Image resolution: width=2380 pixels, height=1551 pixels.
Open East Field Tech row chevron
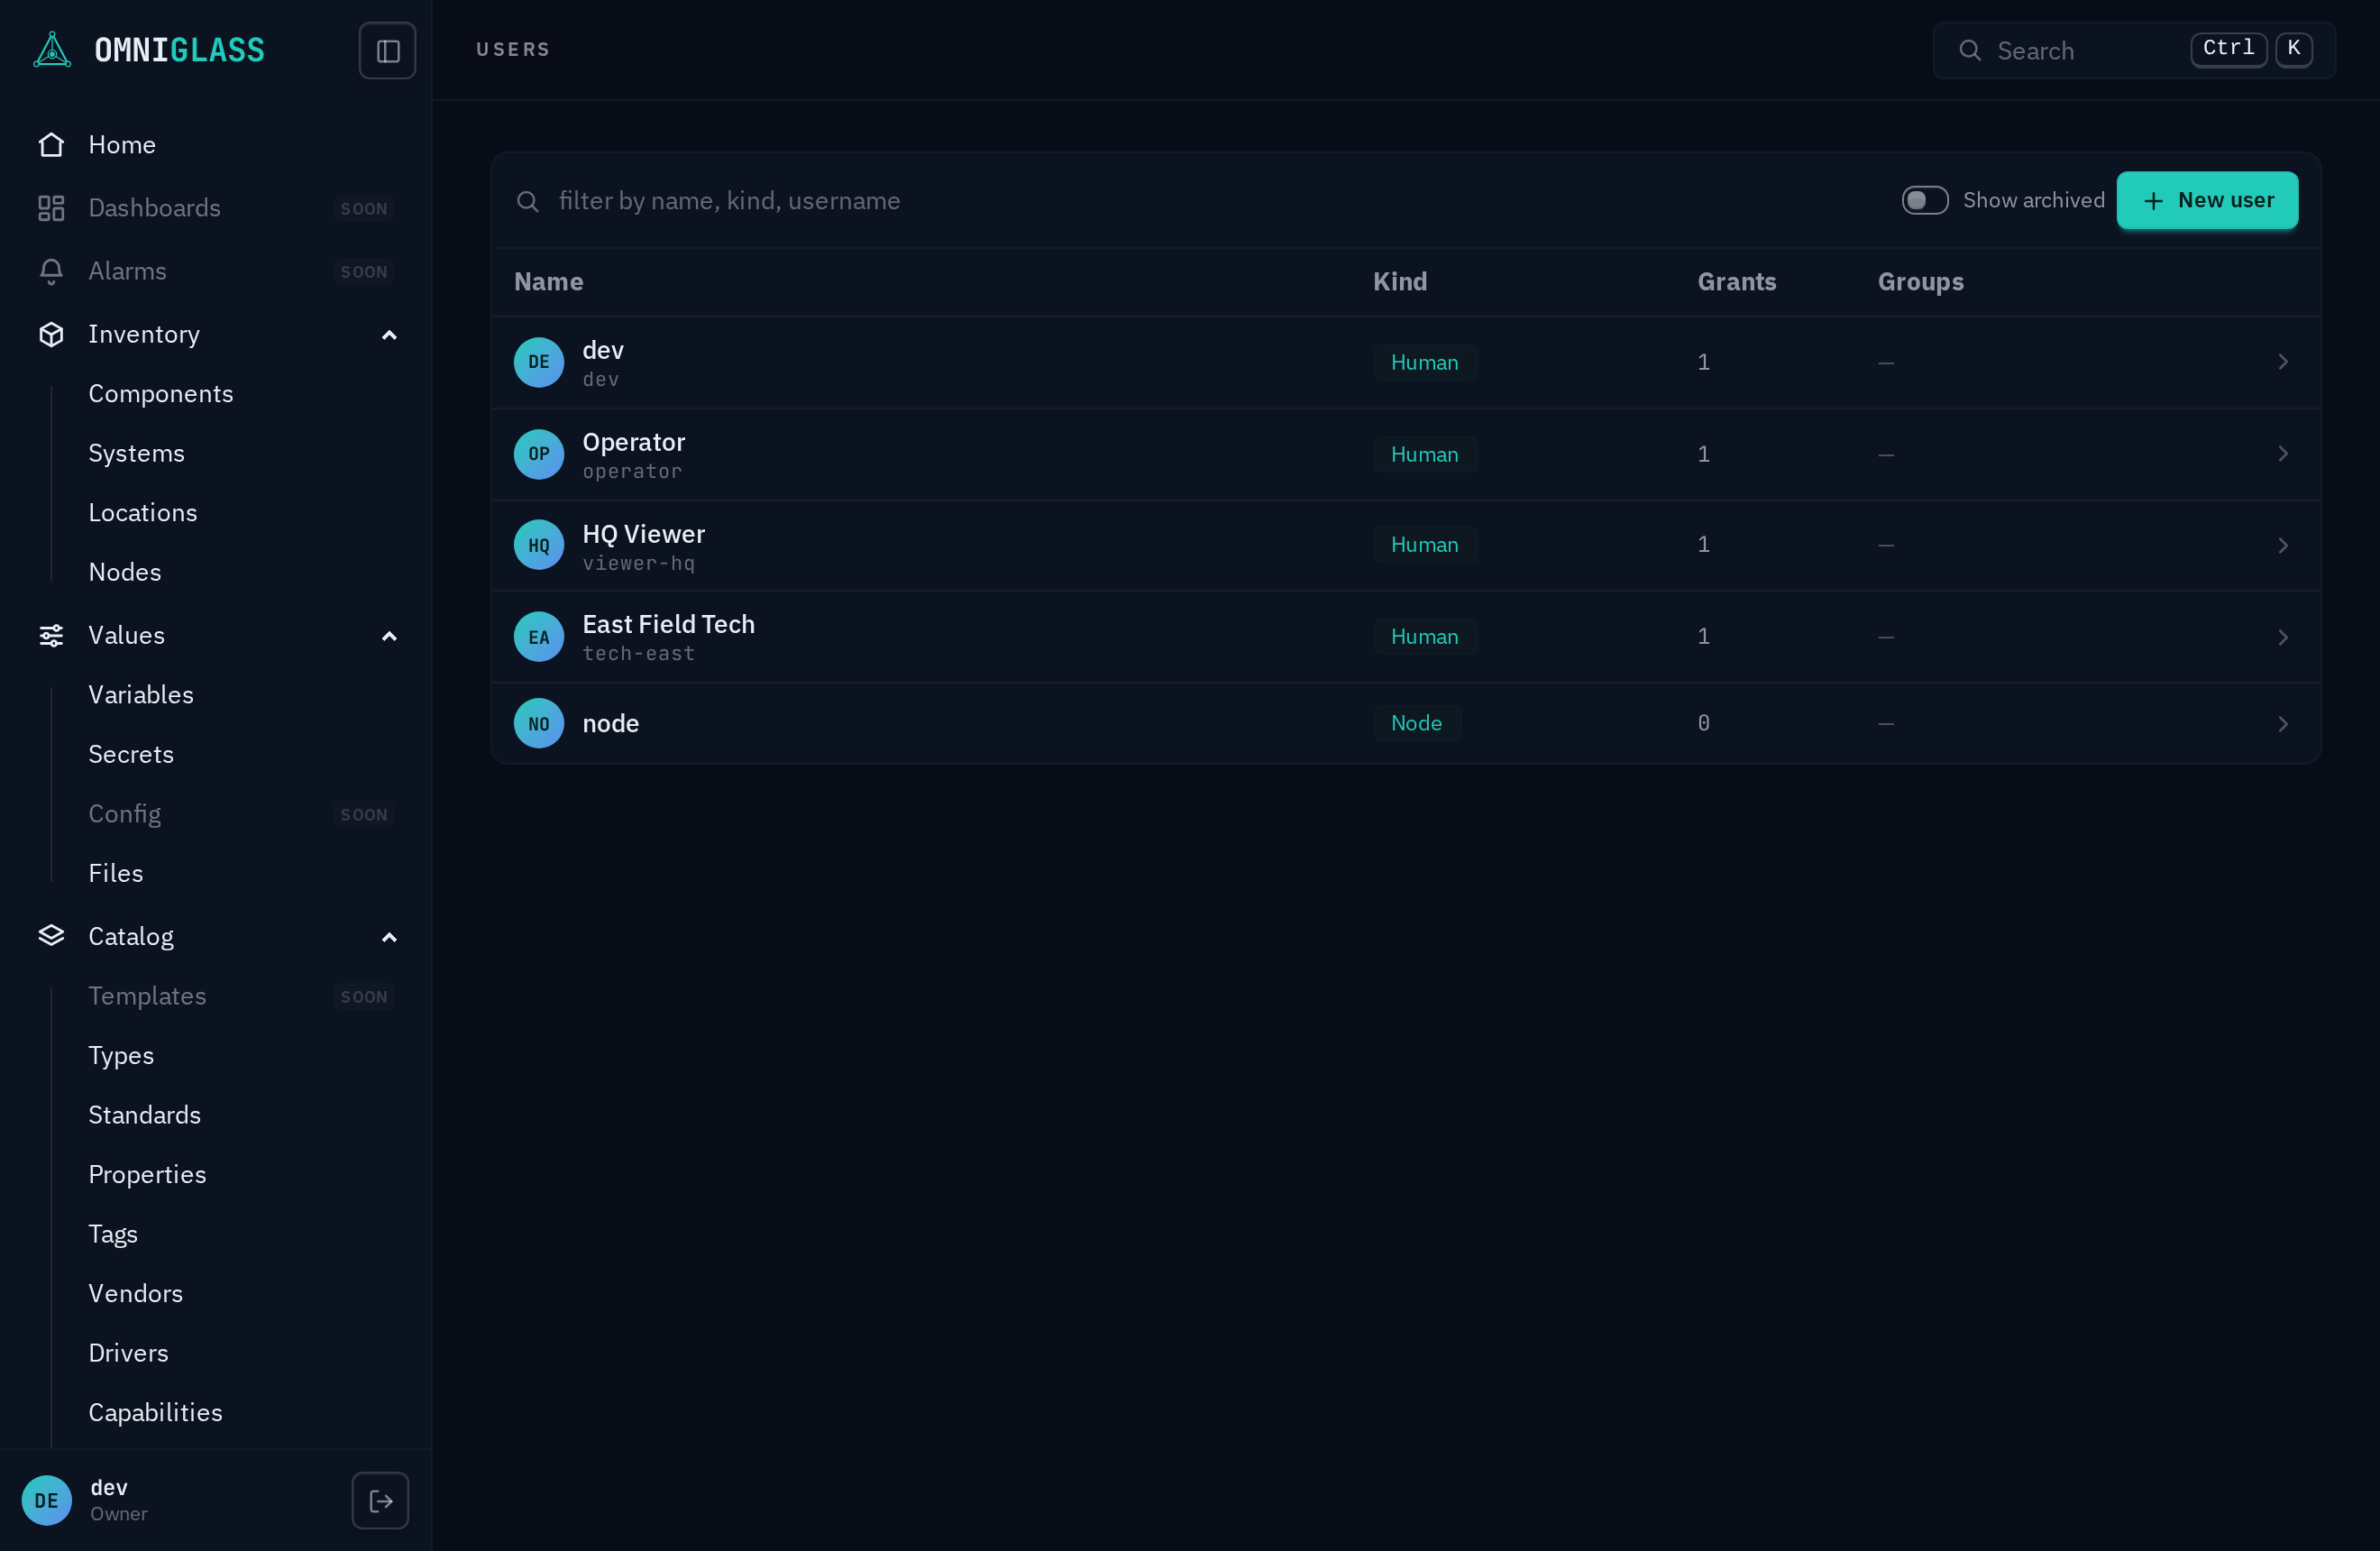click(2283, 637)
